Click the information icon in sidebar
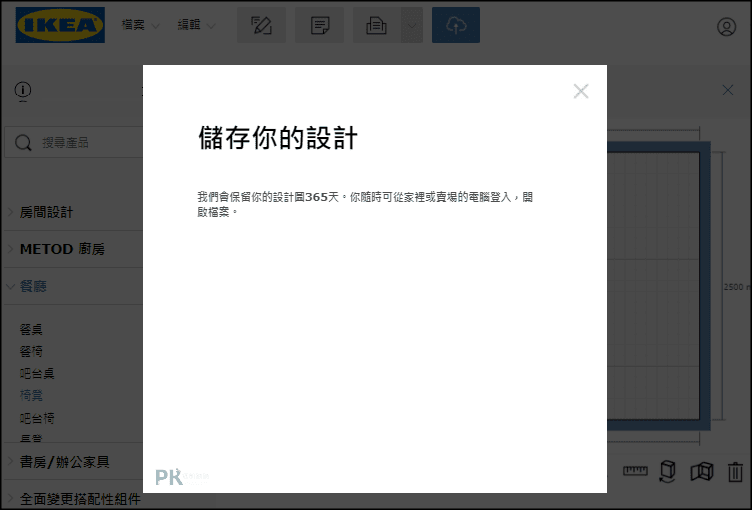752x510 pixels. (23, 90)
